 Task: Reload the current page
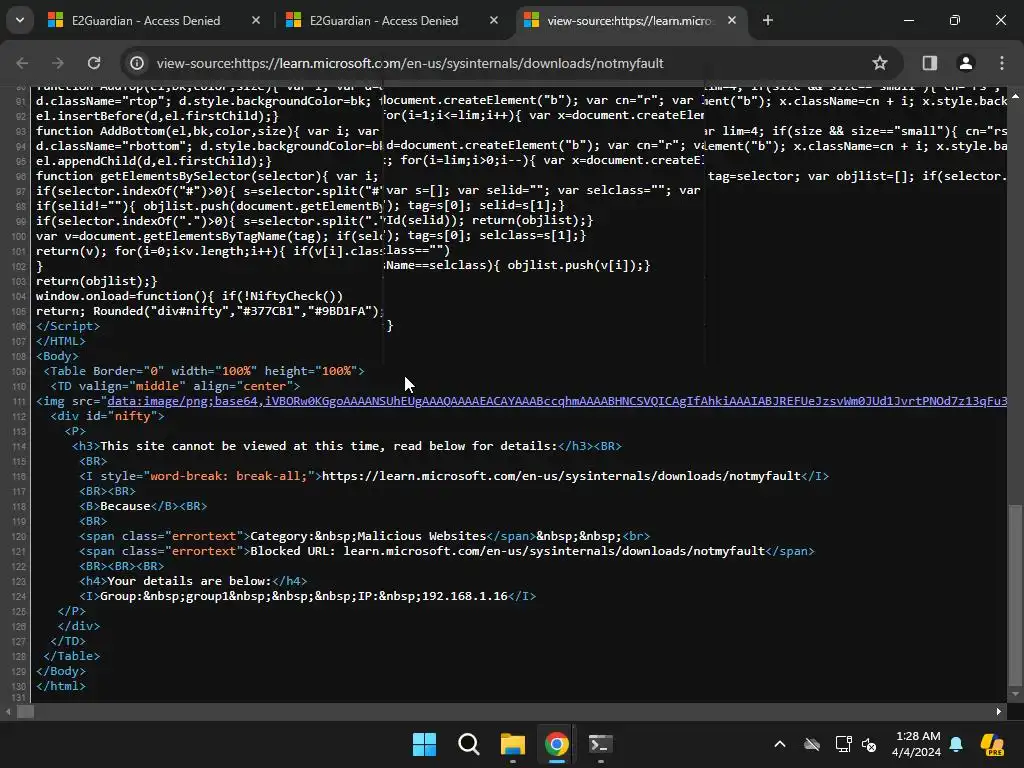pyautogui.click(x=94, y=63)
